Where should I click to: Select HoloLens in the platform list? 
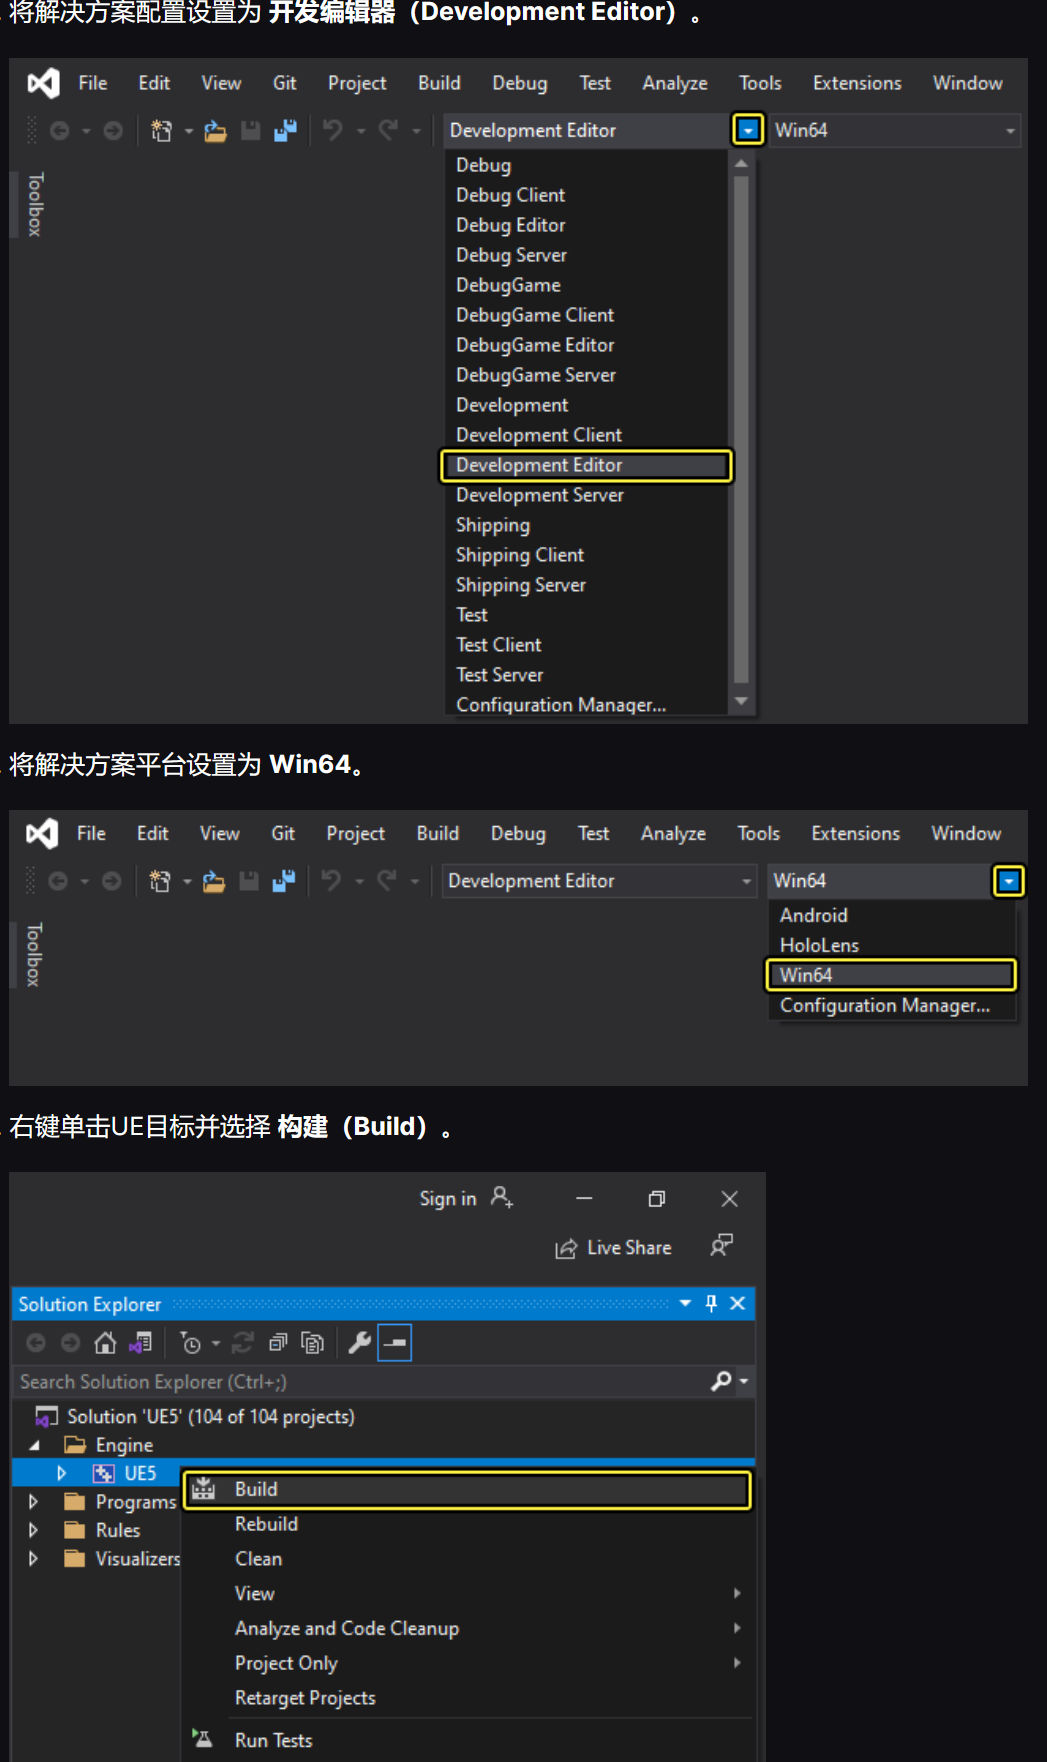(891, 945)
